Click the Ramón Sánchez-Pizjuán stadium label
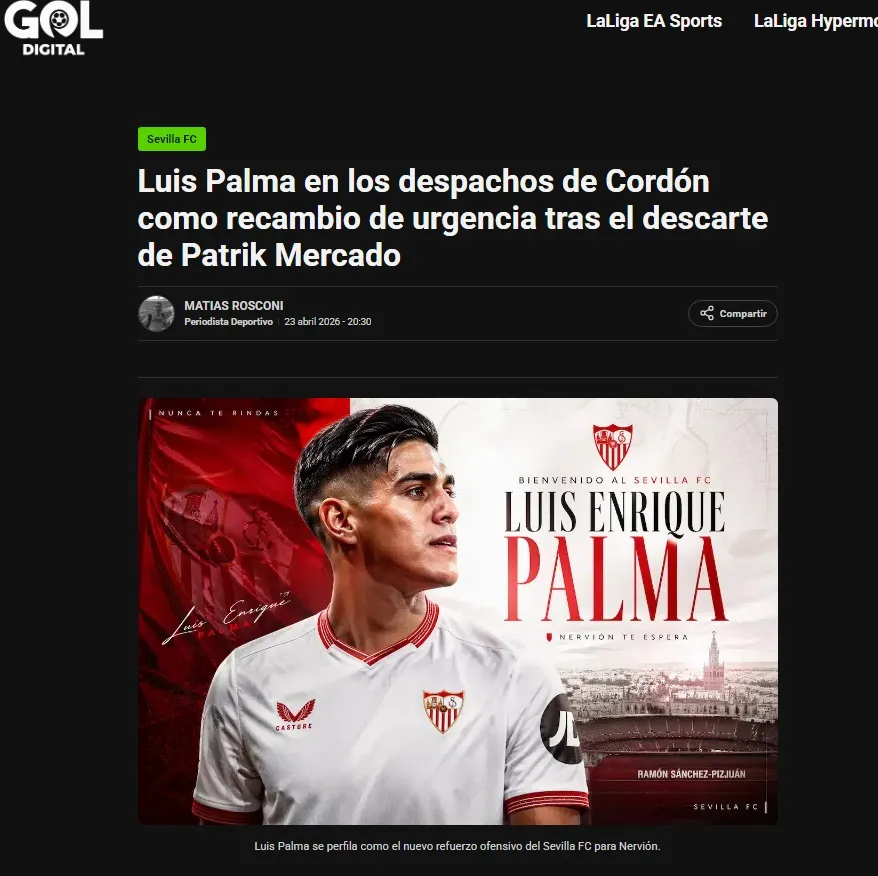878x876 pixels. tap(691, 774)
